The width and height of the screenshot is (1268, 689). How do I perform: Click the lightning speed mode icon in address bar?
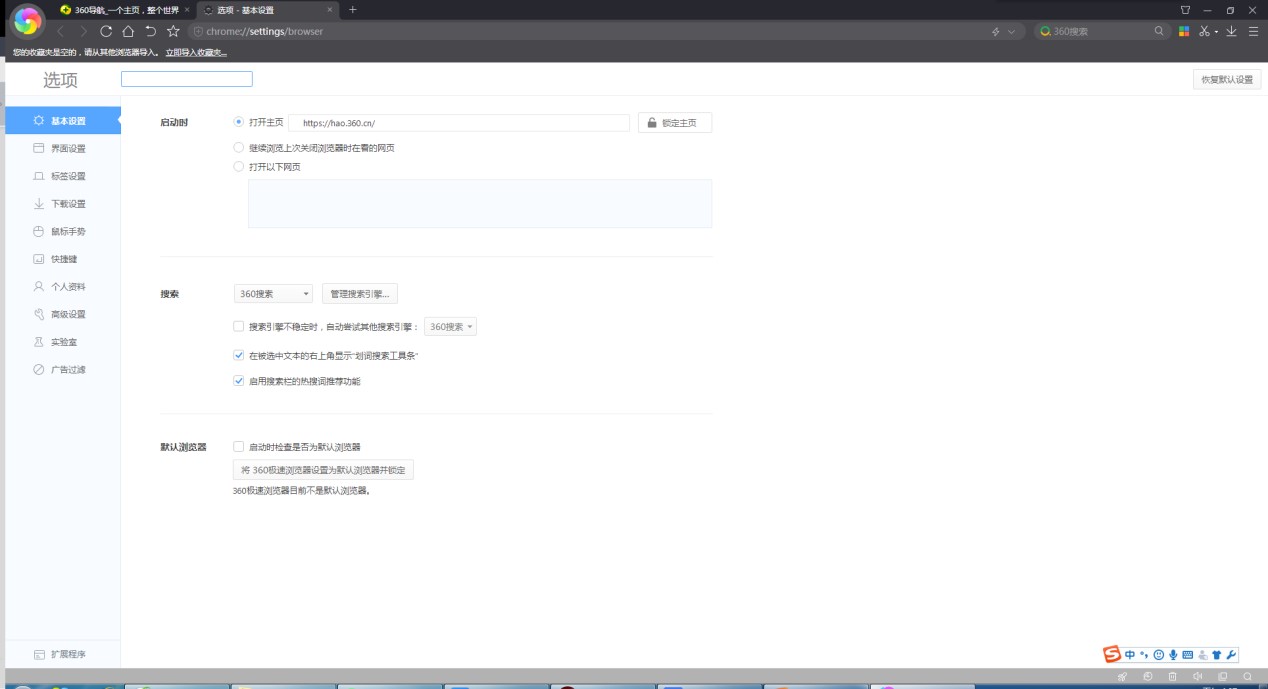tap(996, 31)
